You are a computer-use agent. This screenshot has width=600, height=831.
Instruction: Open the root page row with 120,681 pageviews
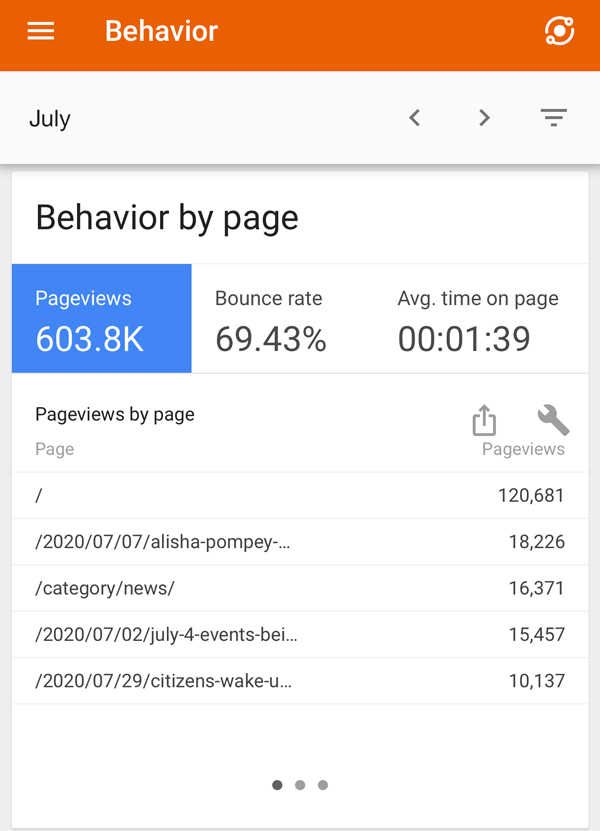[x=300, y=496]
